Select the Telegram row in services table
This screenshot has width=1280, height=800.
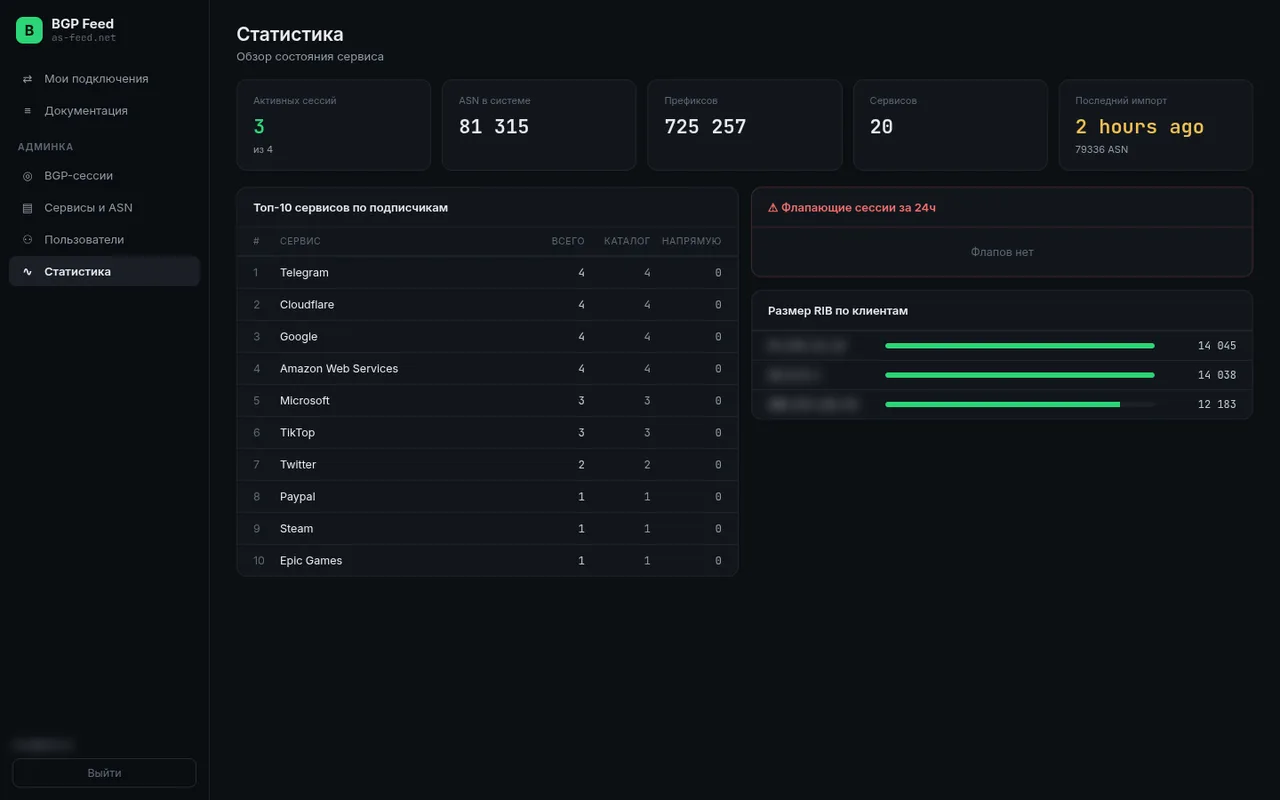coord(487,273)
